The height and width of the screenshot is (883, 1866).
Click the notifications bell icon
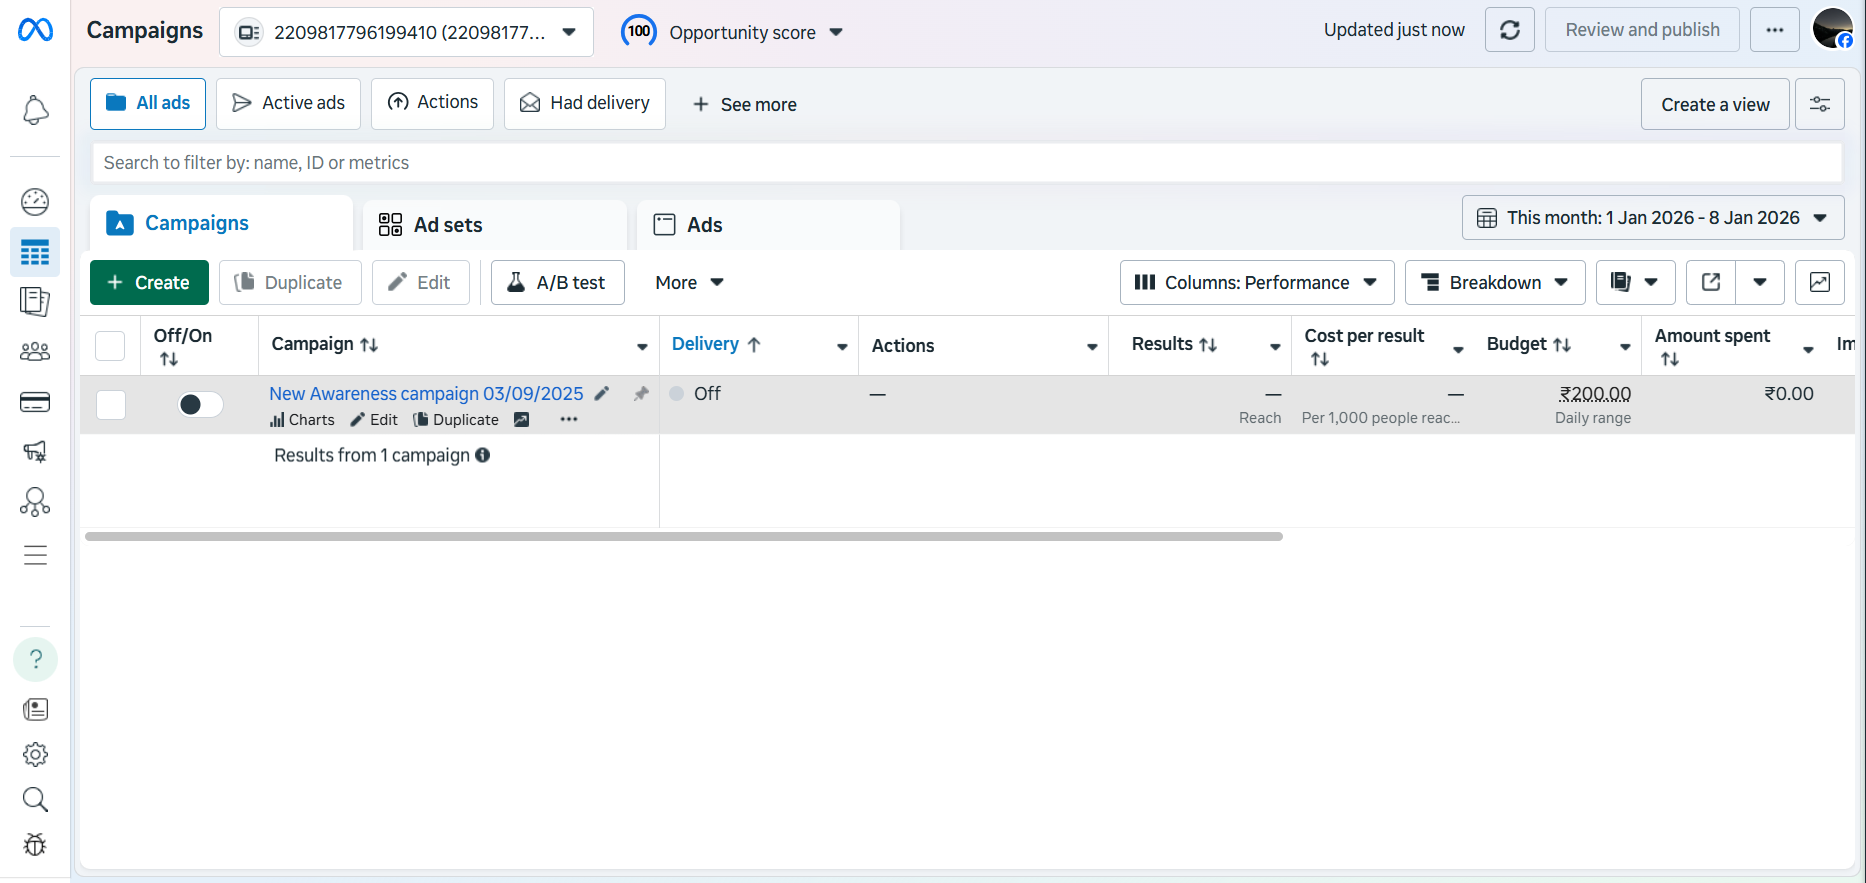point(35,110)
